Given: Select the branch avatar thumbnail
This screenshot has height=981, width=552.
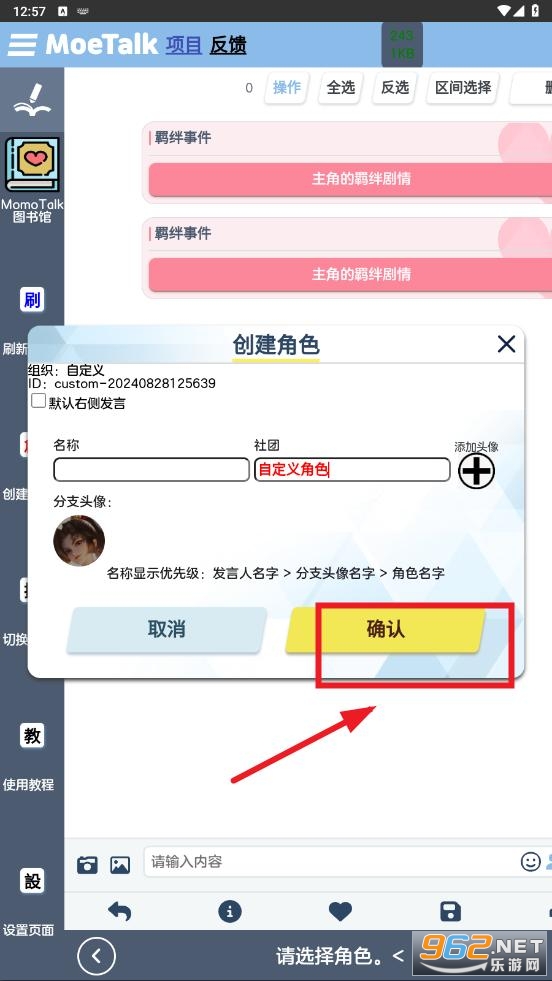Looking at the screenshot, I should tap(79, 541).
